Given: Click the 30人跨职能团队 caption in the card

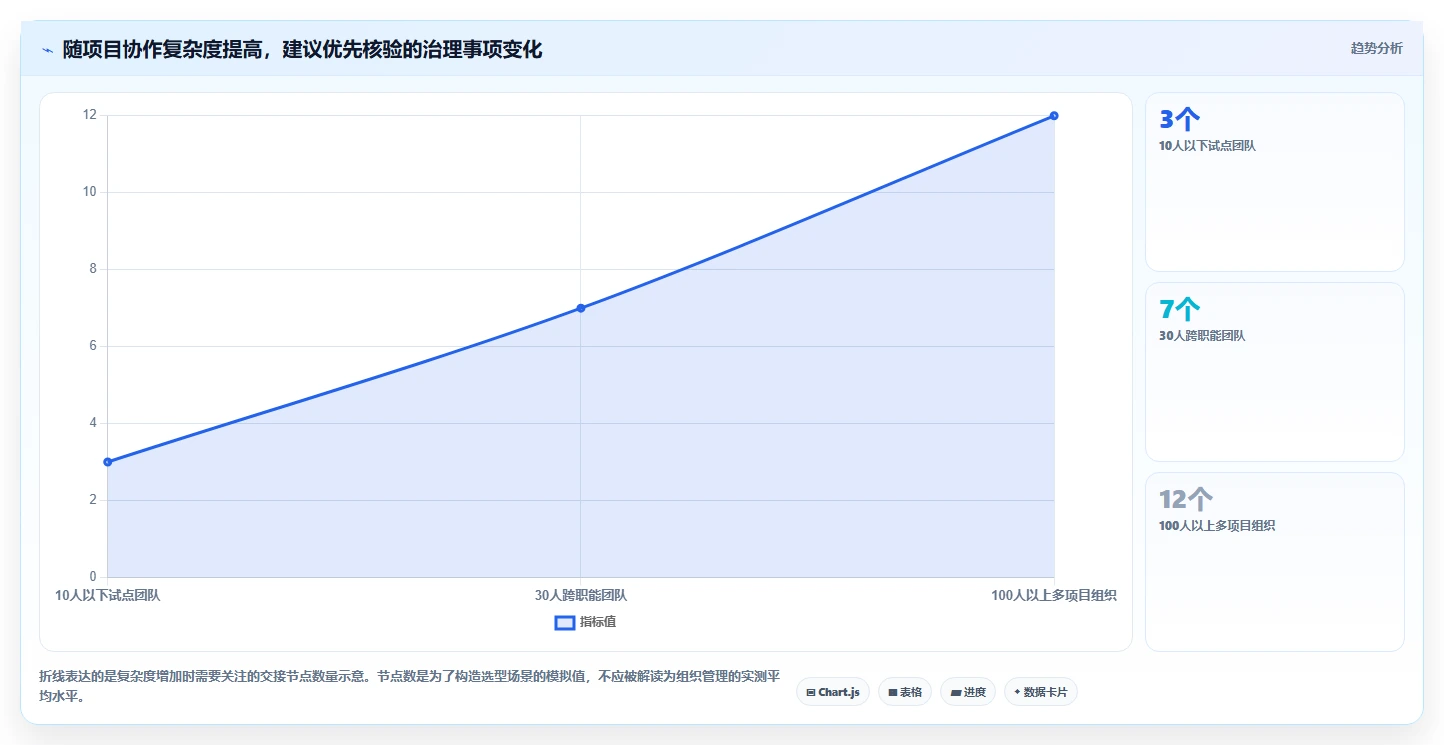Looking at the screenshot, I should [1202, 336].
